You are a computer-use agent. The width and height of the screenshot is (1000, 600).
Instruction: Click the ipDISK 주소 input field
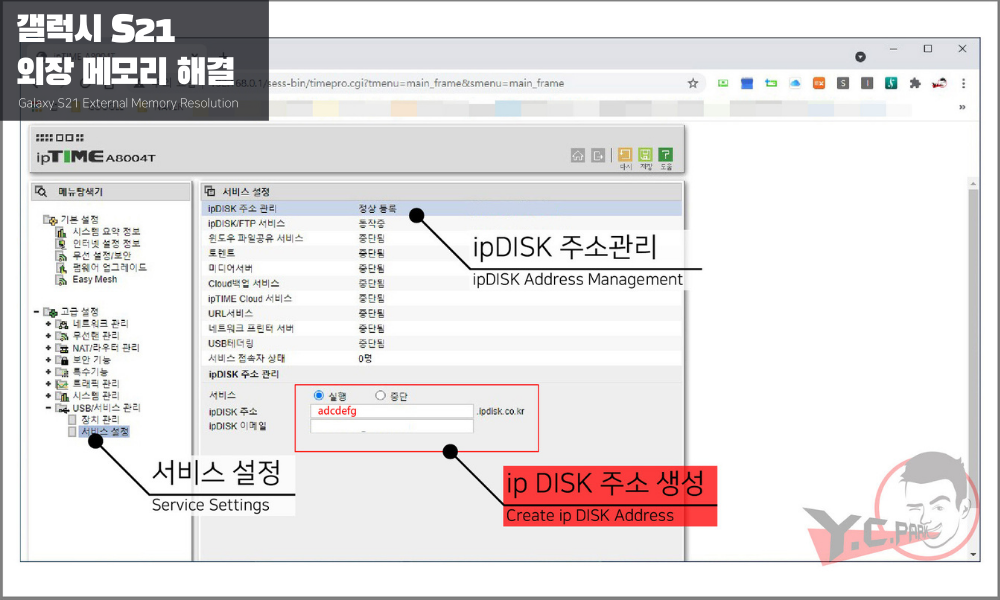[392, 411]
